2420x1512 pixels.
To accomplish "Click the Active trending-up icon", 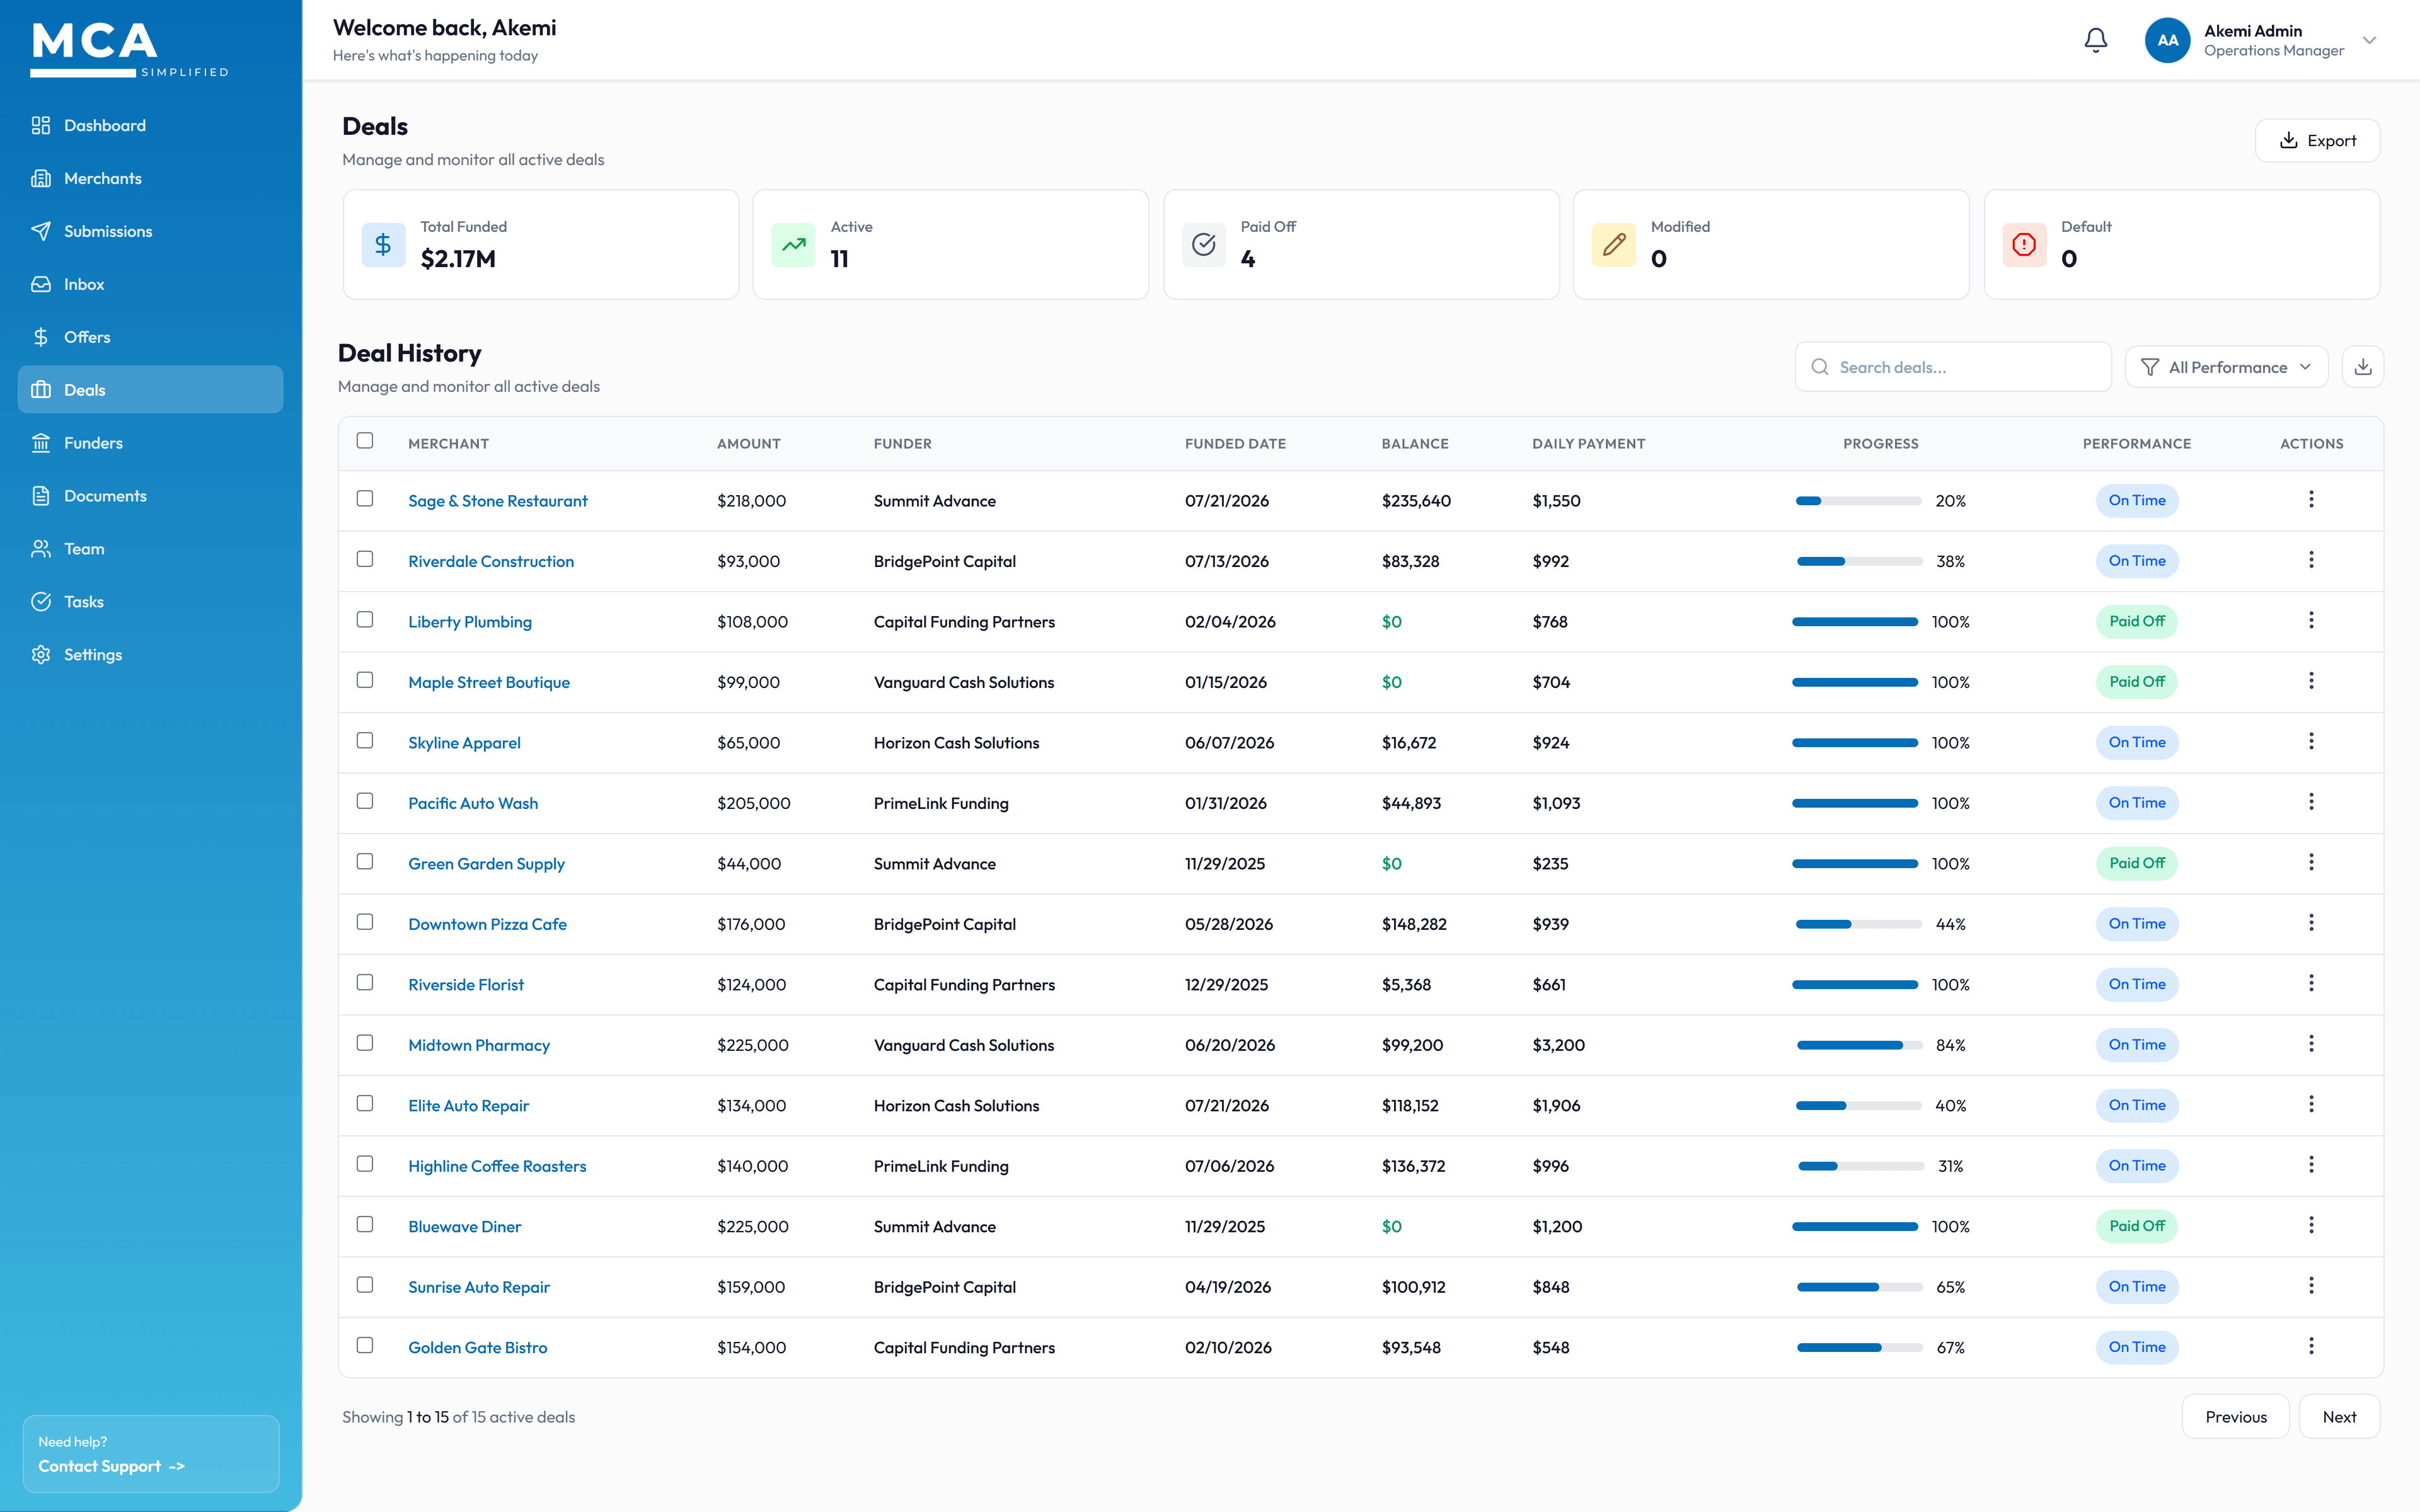I will pos(793,245).
